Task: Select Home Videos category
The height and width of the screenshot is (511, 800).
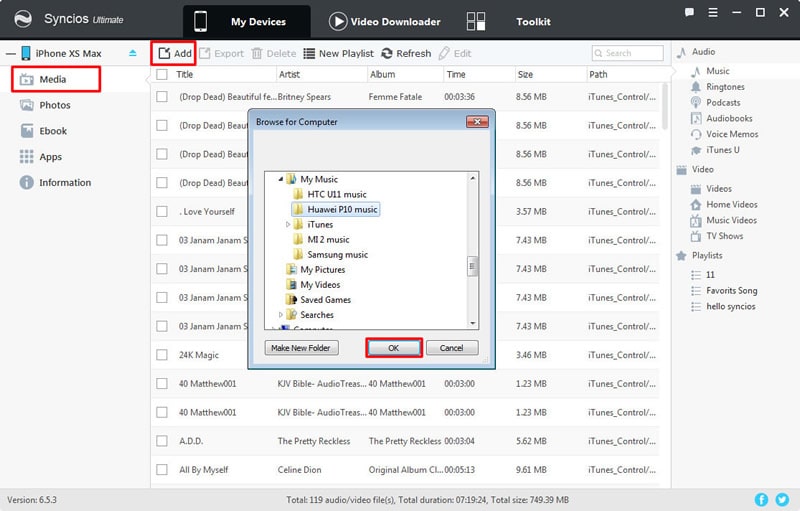Action: pos(724,205)
